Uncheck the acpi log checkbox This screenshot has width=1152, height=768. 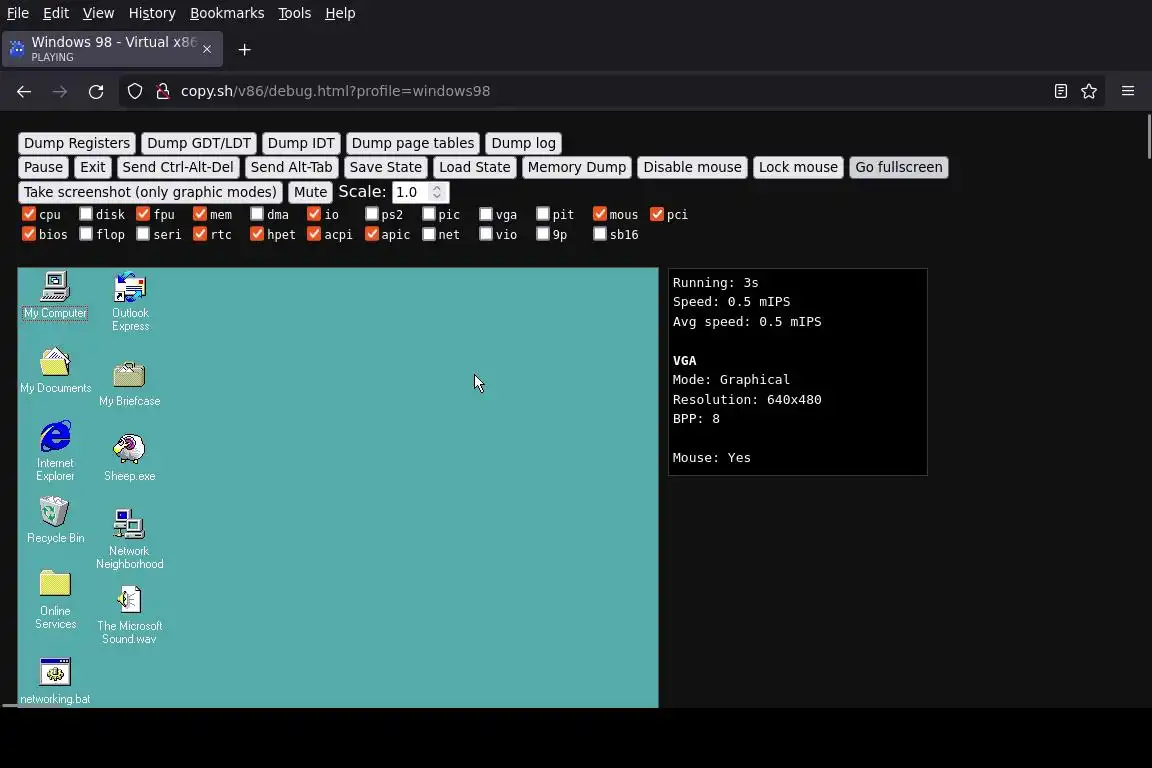pos(314,234)
